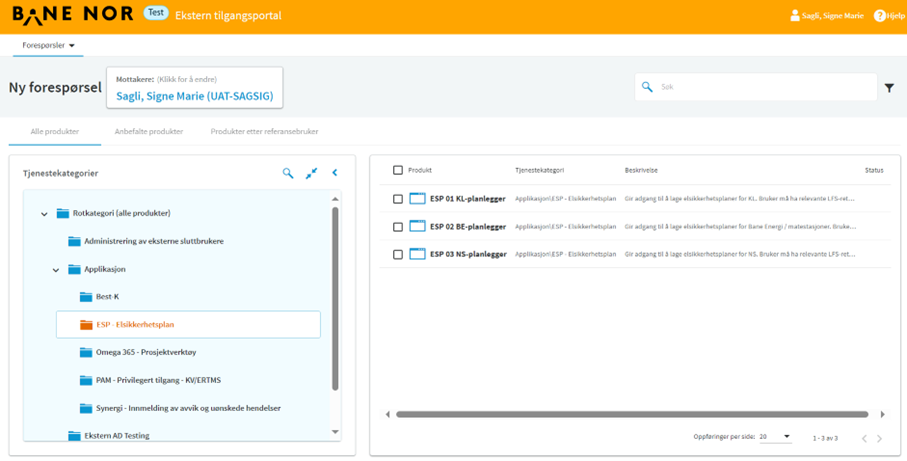Click the product icon of ESP 02 BE-planlegger
907x461 pixels.
click(x=417, y=226)
